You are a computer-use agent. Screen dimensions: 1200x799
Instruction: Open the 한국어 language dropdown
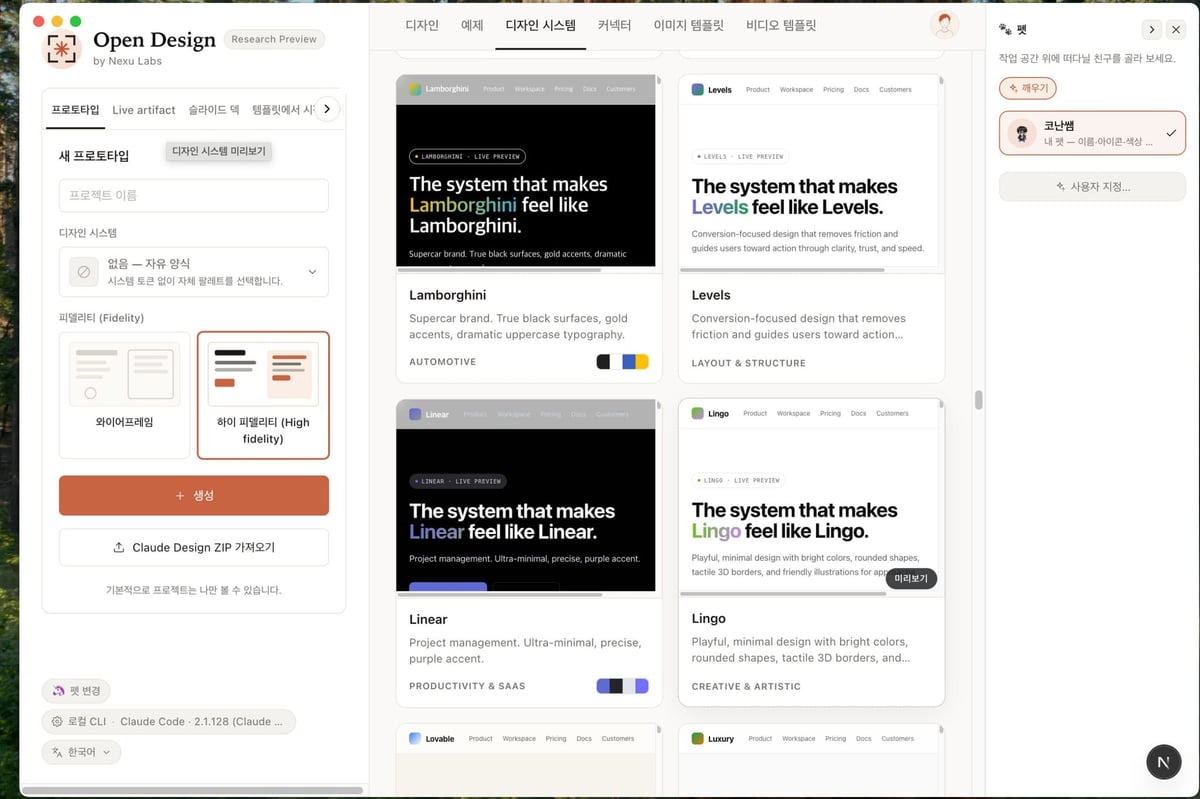pos(81,752)
